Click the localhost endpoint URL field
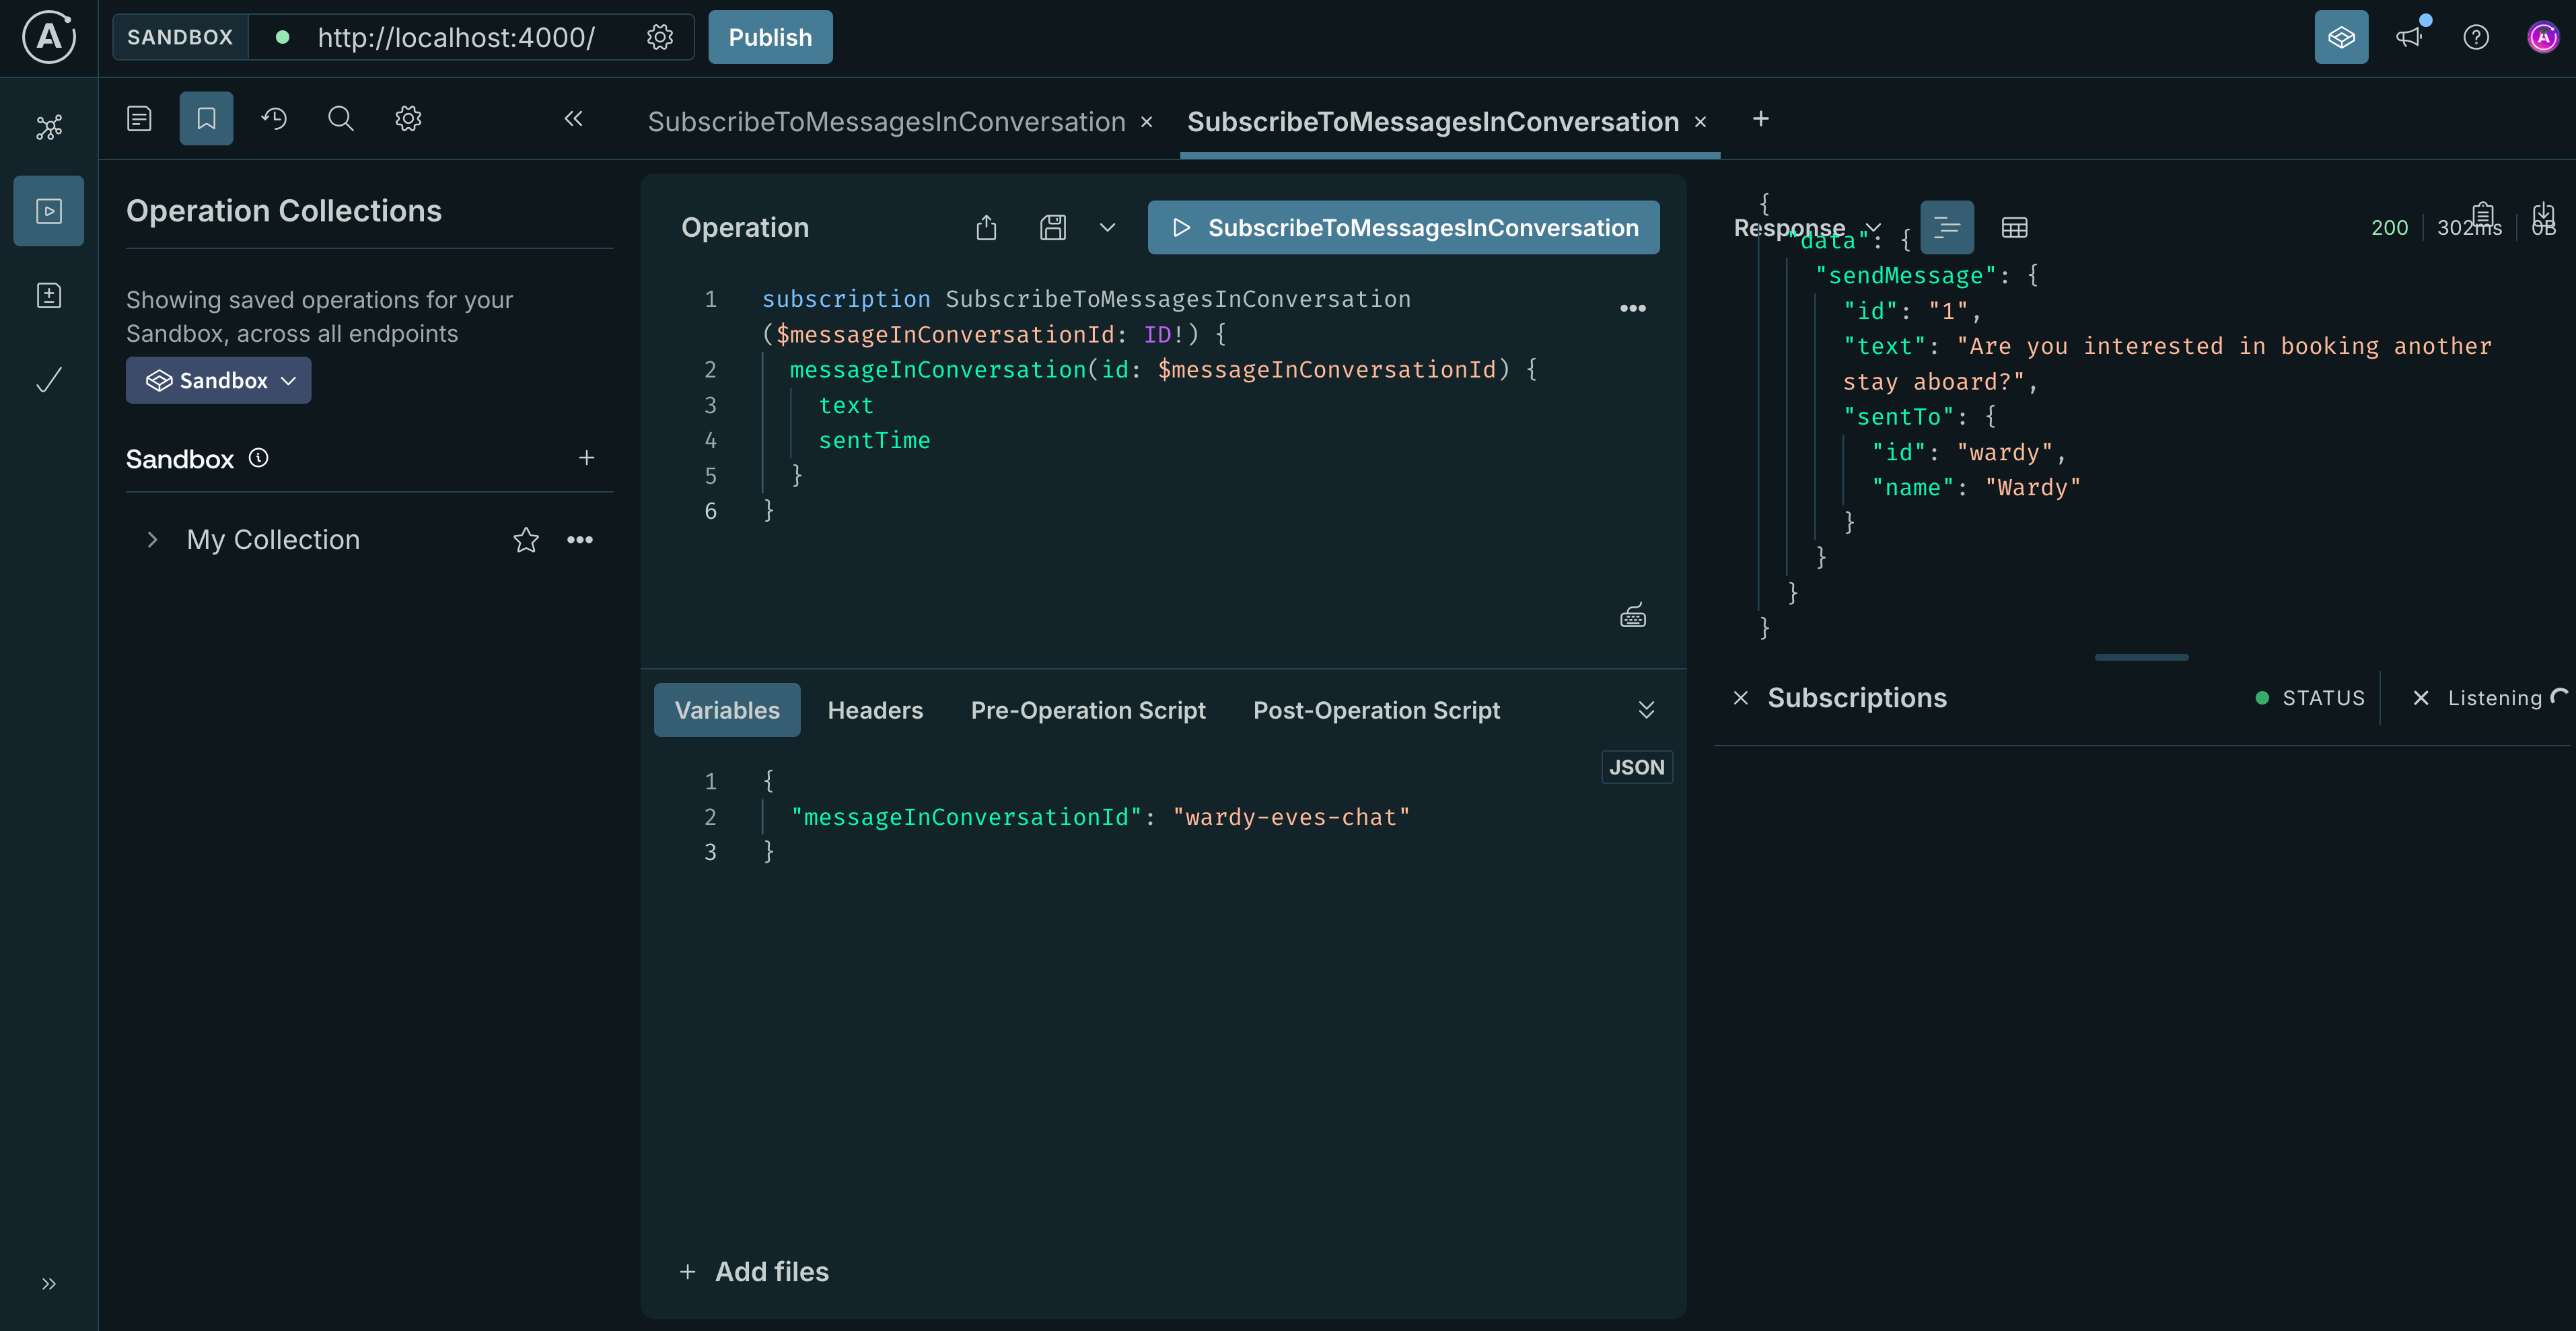 pyautogui.click(x=456, y=38)
